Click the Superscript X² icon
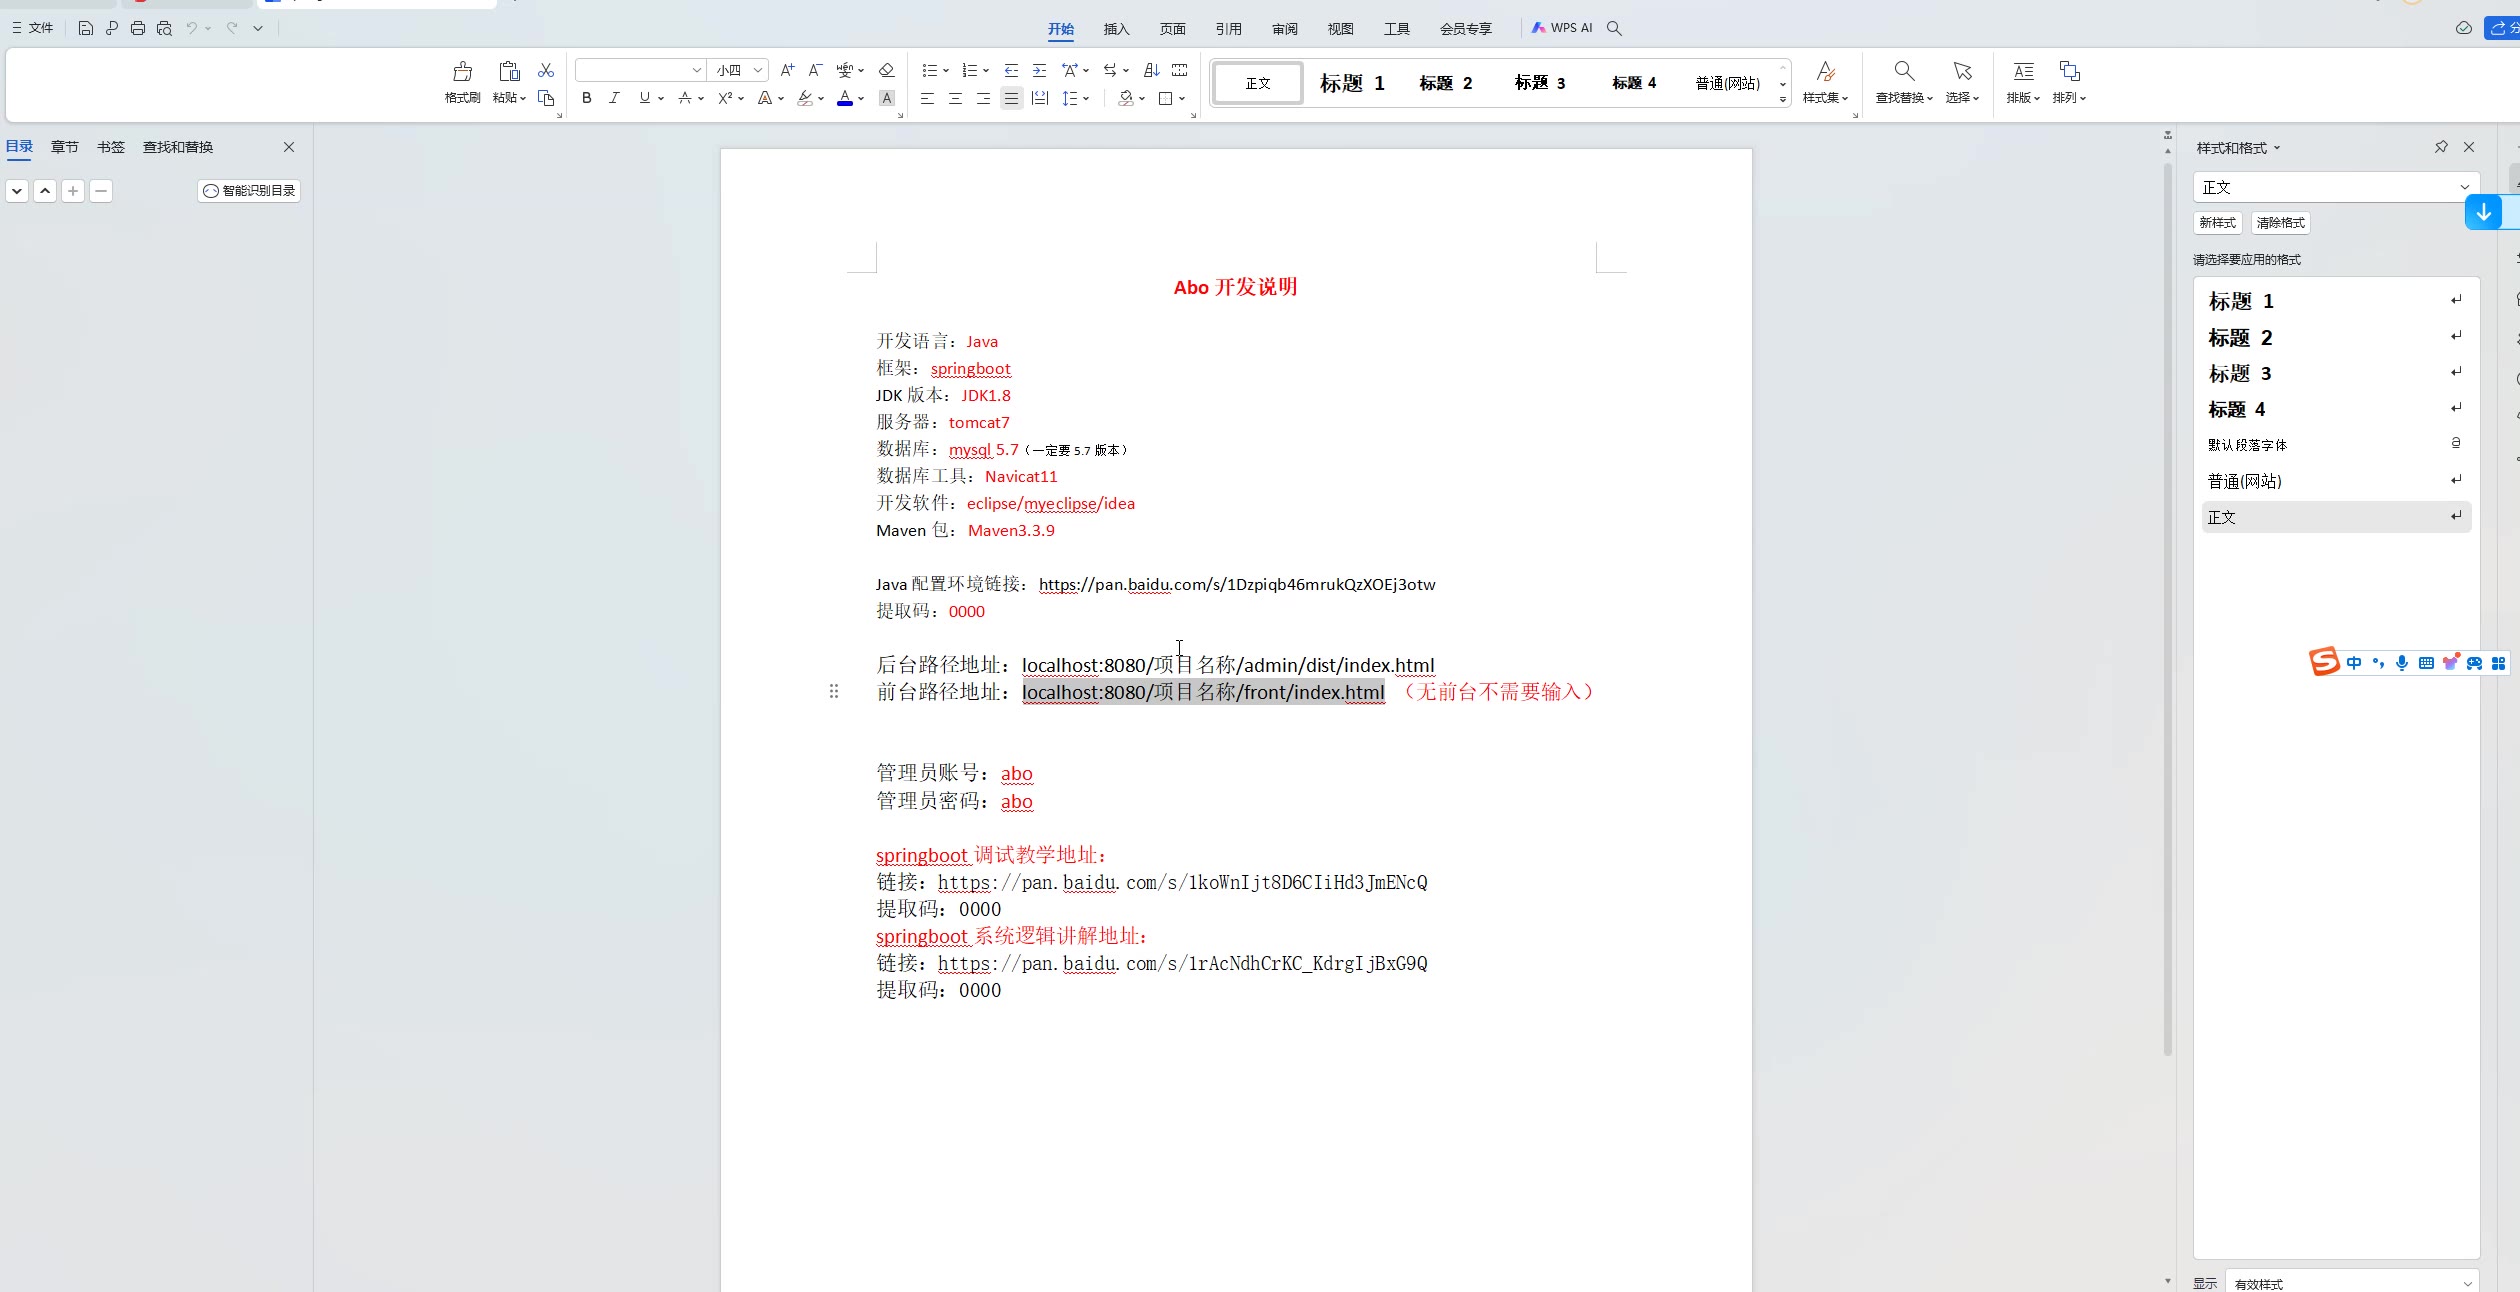This screenshot has width=2520, height=1292. tap(725, 98)
